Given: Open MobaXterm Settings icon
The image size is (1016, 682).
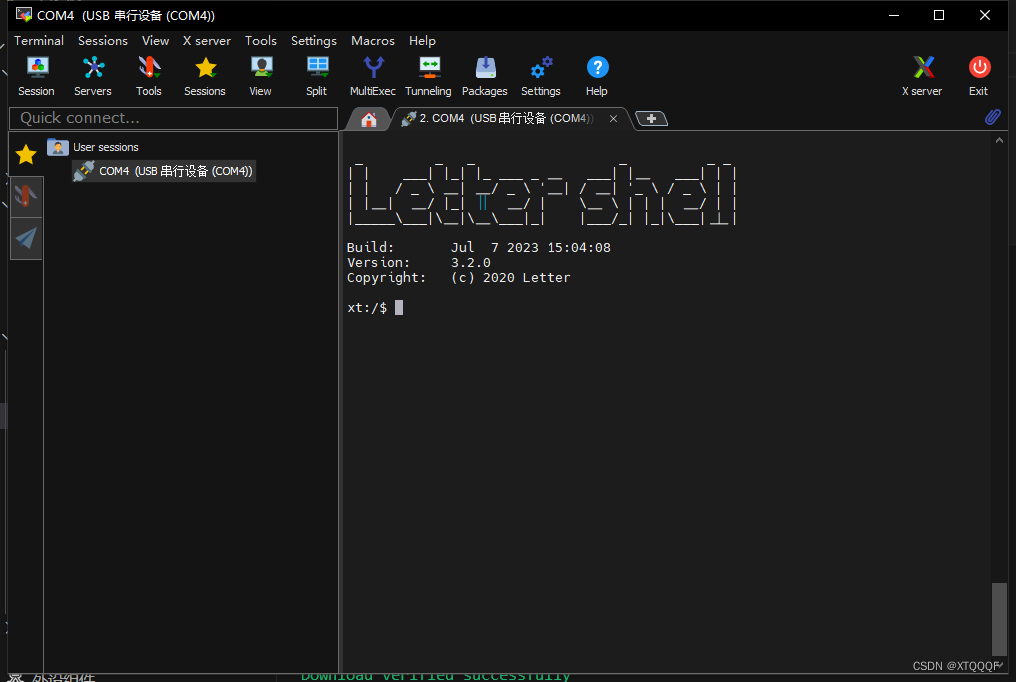Looking at the screenshot, I should tap(540, 70).
